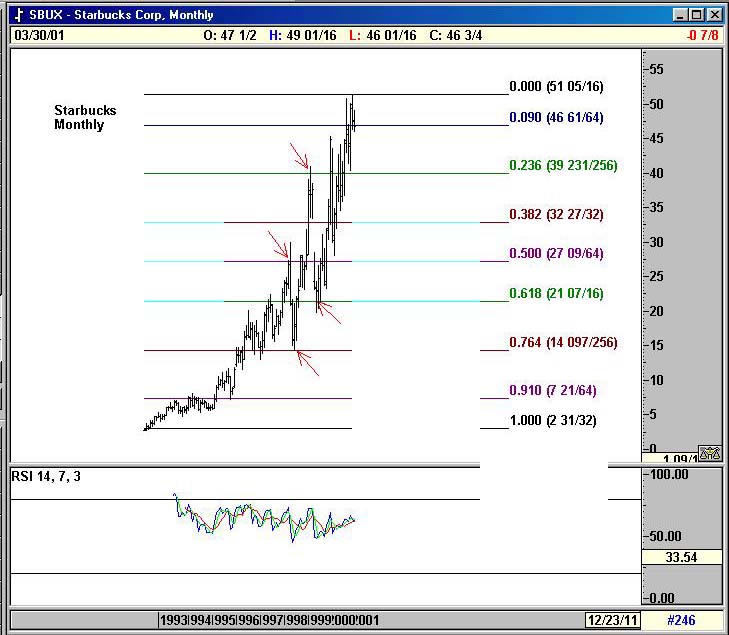Click the 03/30/01 date in data bar
The width and height of the screenshot is (729, 635).
(x=37, y=35)
